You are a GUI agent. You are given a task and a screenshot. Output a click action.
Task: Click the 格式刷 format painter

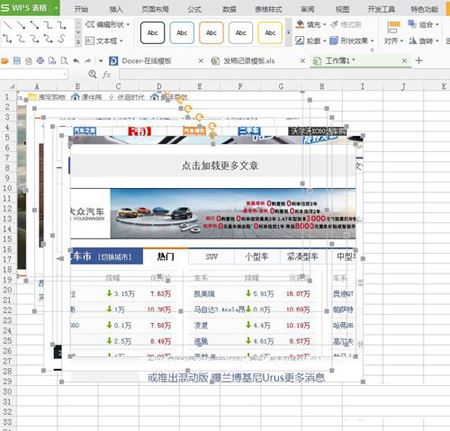pyautogui.click(x=346, y=24)
